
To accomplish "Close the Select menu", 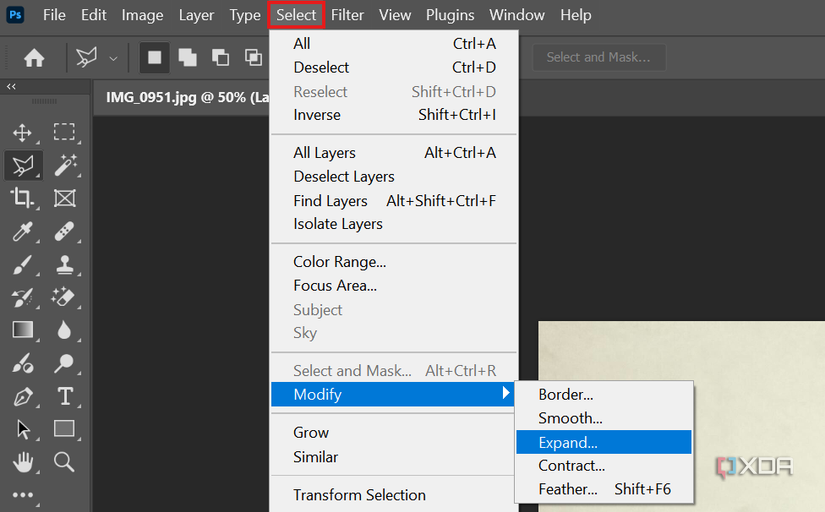I will click(x=296, y=15).
